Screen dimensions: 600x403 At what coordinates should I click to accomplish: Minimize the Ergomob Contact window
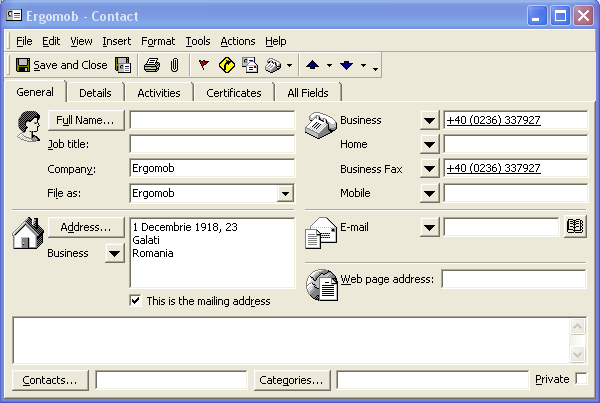(537, 16)
